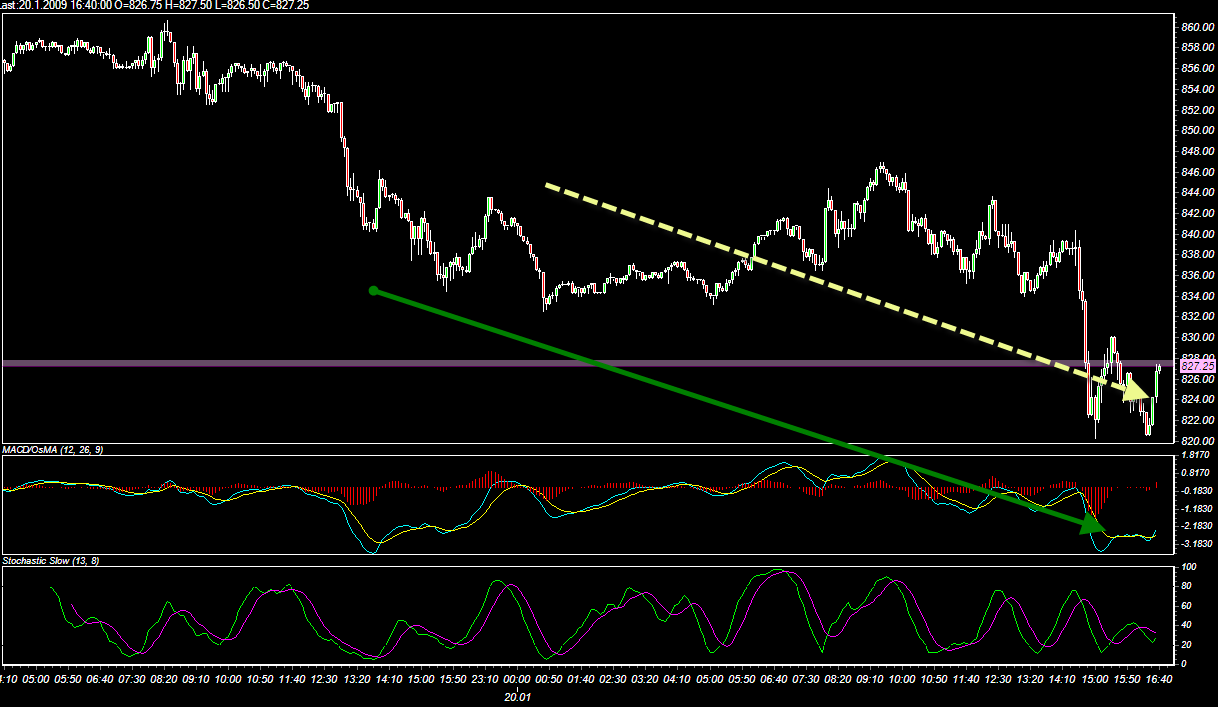Click the 836.00 price axis label
Image resolution: width=1218 pixels, height=707 pixels.
click(1196, 275)
